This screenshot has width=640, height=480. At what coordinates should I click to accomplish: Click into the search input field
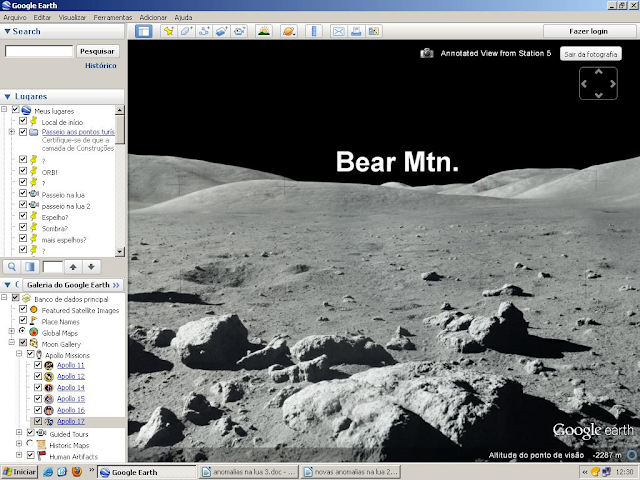(x=39, y=51)
